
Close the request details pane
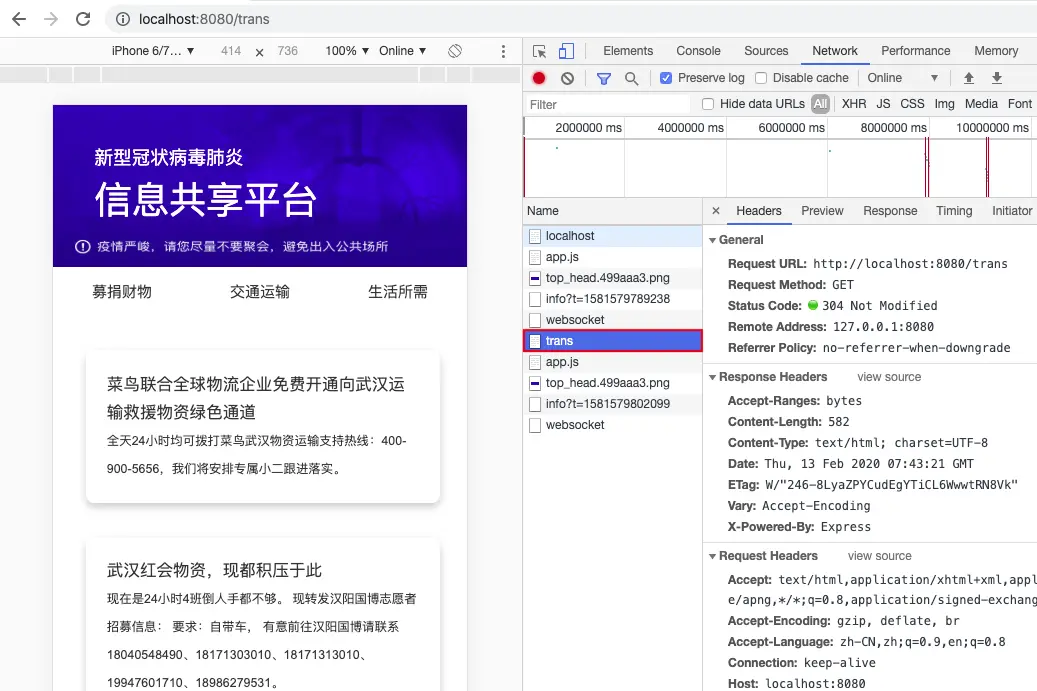[x=716, y=211]
